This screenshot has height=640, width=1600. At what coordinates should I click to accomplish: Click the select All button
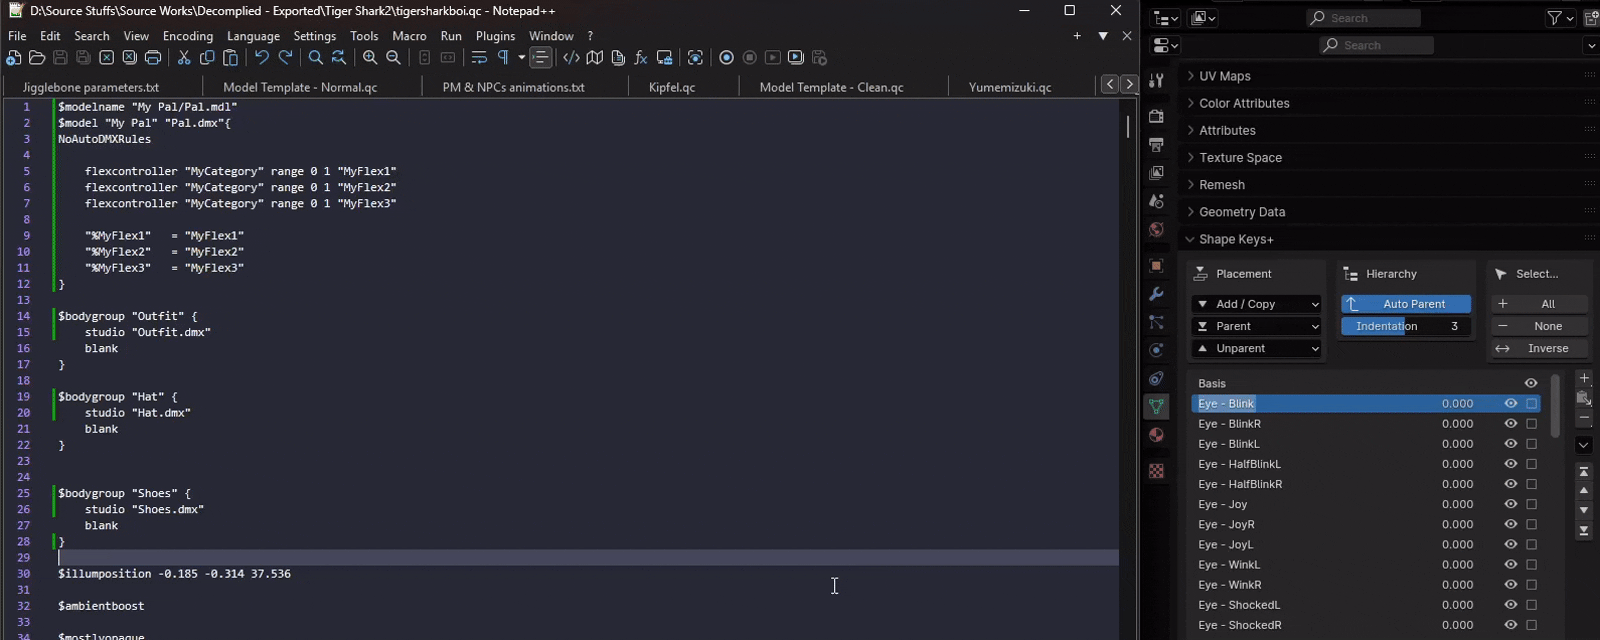[1540, 304]
